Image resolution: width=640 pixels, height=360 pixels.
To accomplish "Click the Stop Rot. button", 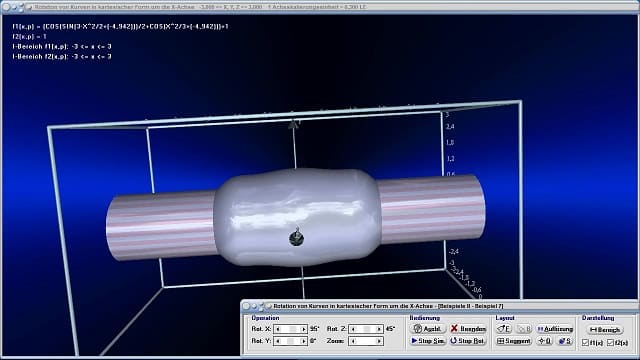I will pos(468,341).
